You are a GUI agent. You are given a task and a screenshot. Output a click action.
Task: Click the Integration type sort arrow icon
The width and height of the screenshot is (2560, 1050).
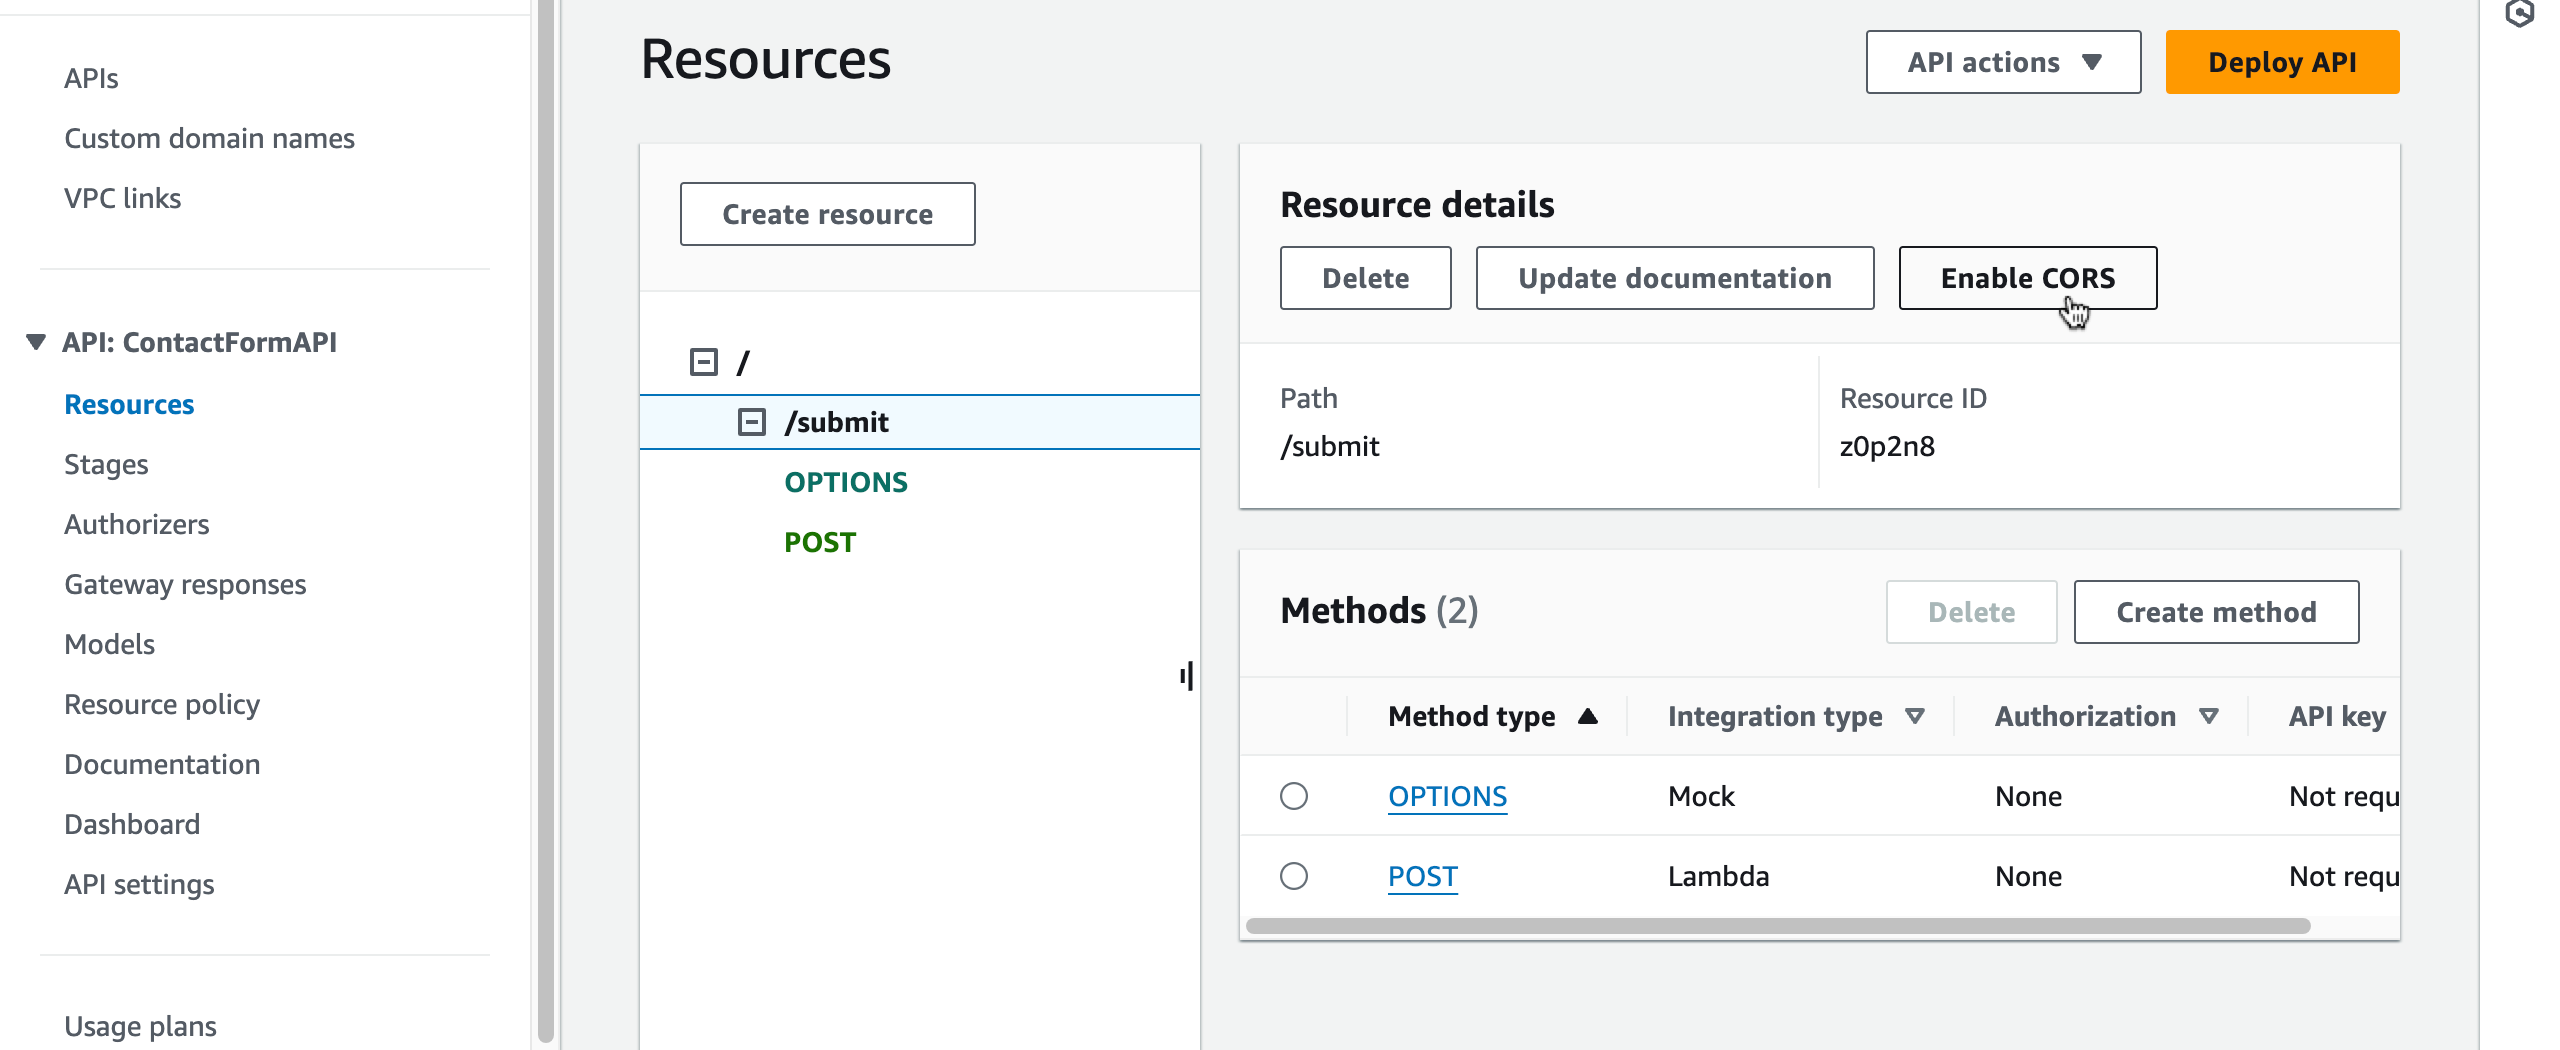point(1914,716)
